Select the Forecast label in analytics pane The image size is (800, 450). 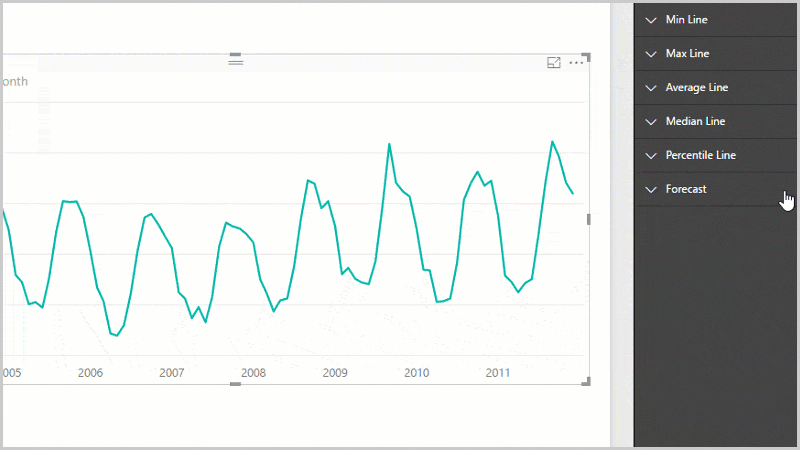click(686, 189)
